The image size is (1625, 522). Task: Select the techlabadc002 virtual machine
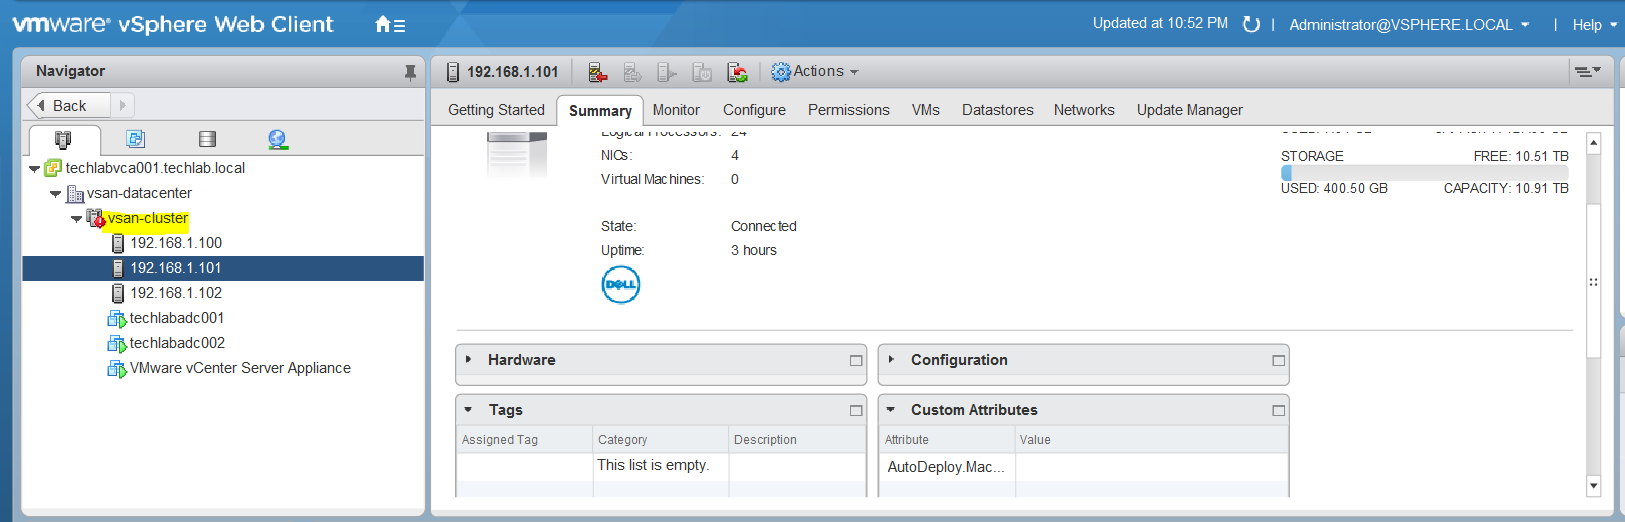177,343
